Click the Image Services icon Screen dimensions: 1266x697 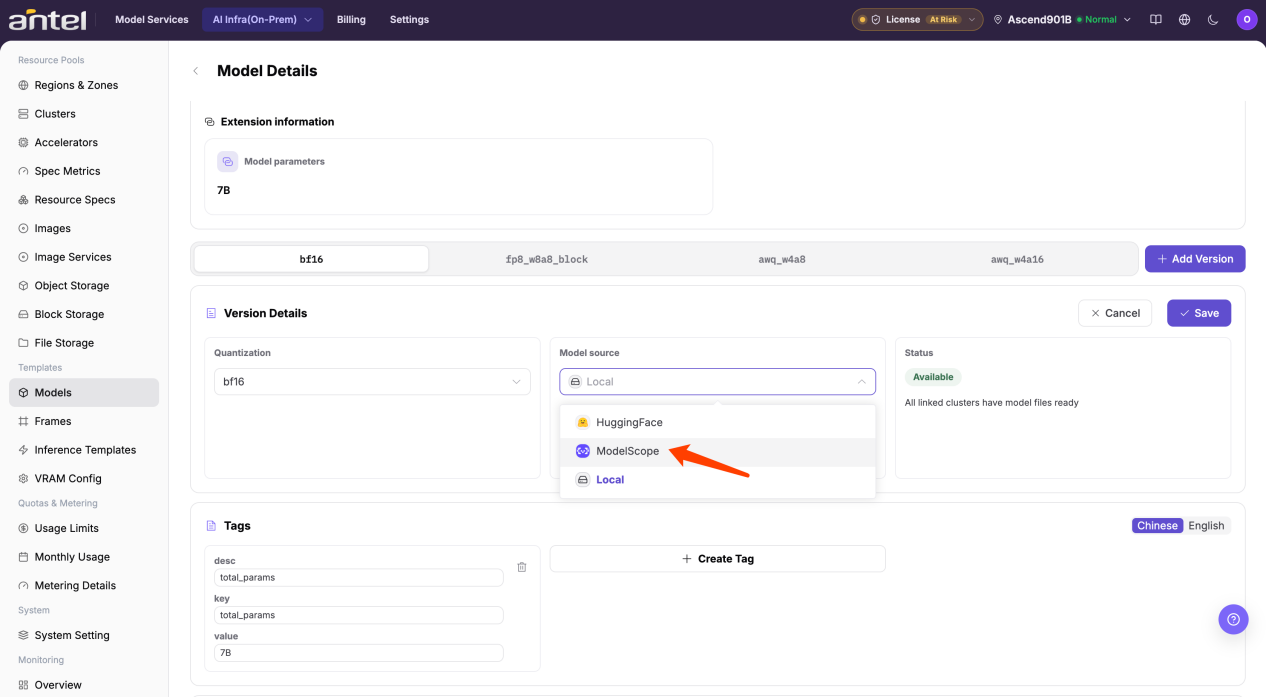(x=24, y=257)
